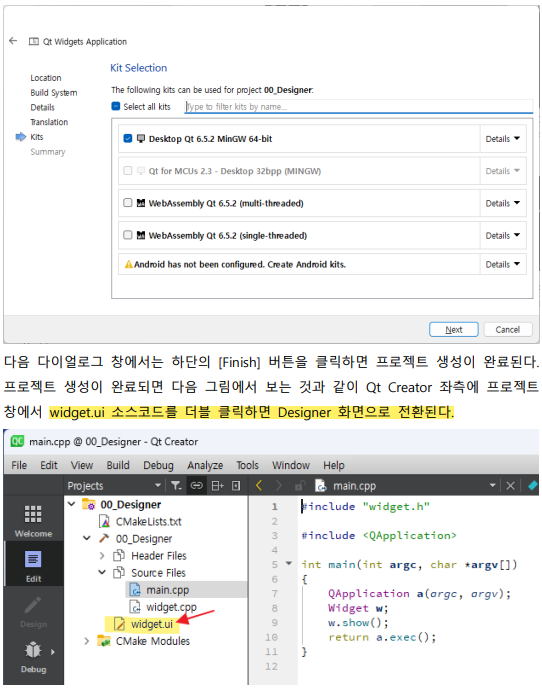Open Debug mode in sidebar
Screen dimensions: 542x693
point(33,657)
